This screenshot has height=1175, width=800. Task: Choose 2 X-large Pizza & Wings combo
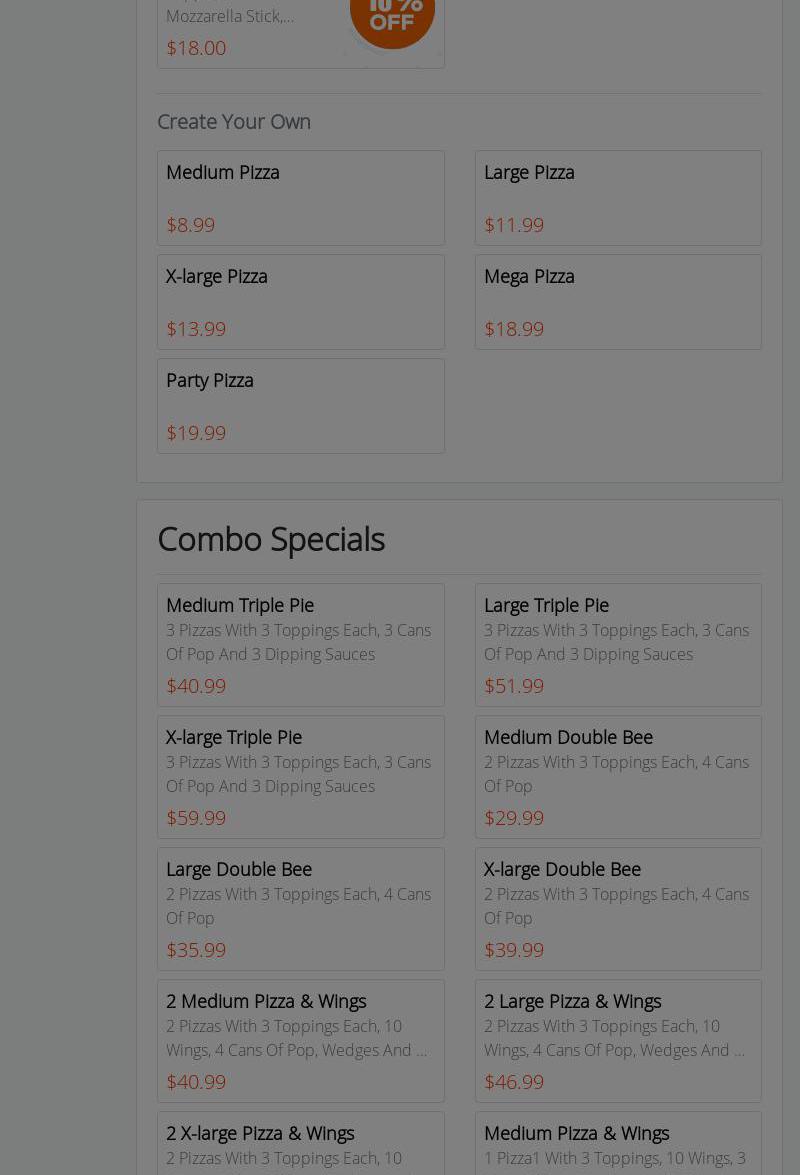point(300,1145)
